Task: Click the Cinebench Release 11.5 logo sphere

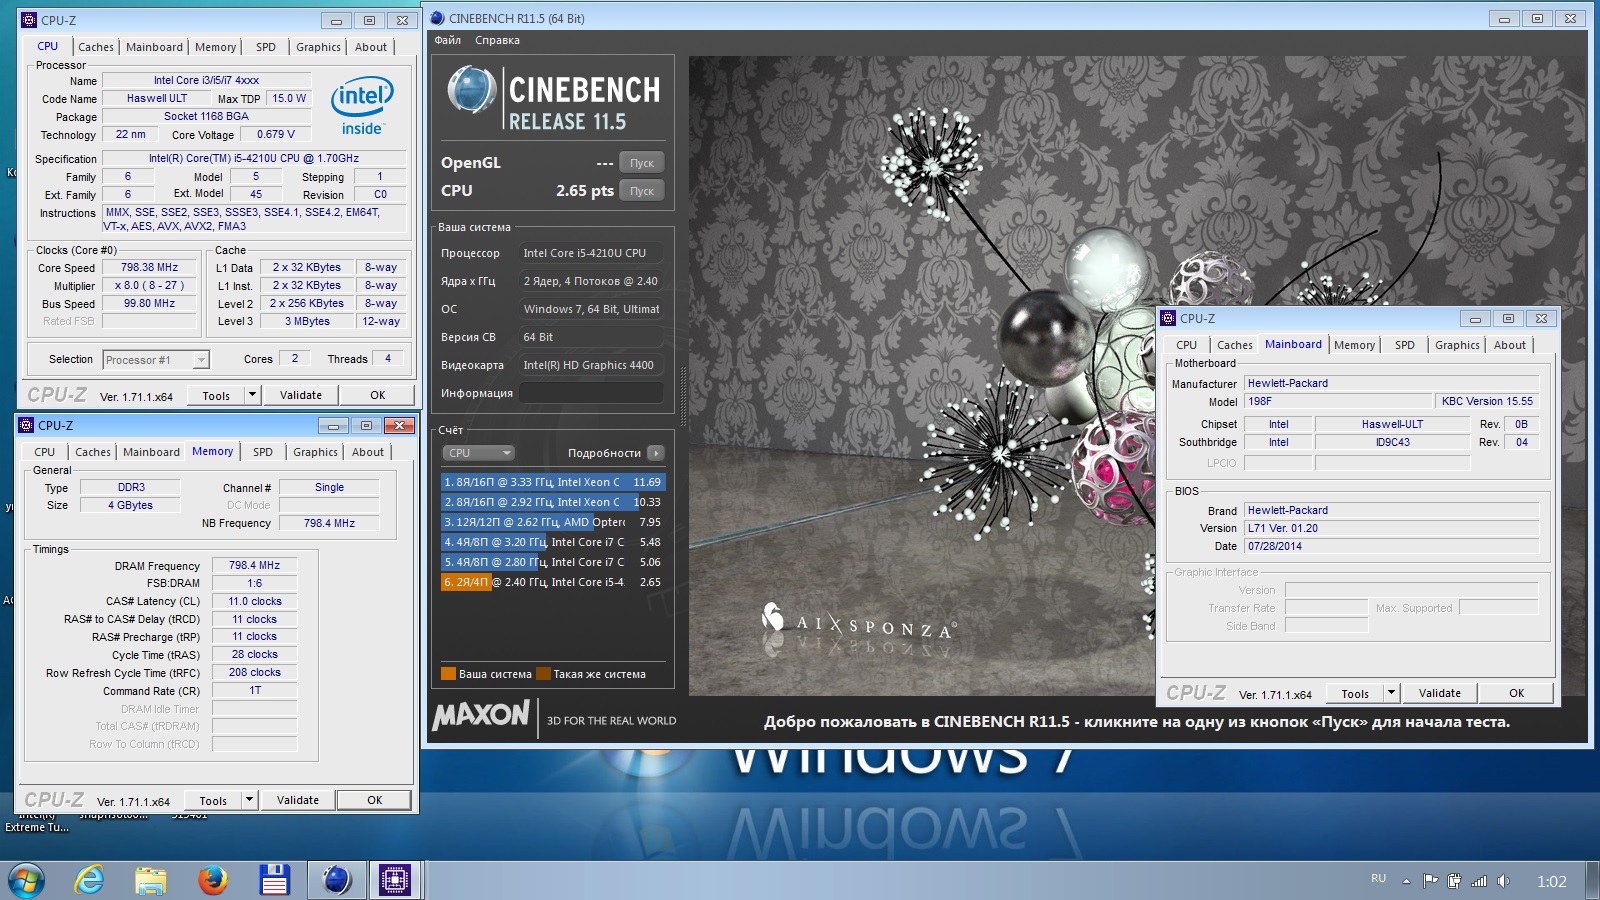Action: point(472,90)
